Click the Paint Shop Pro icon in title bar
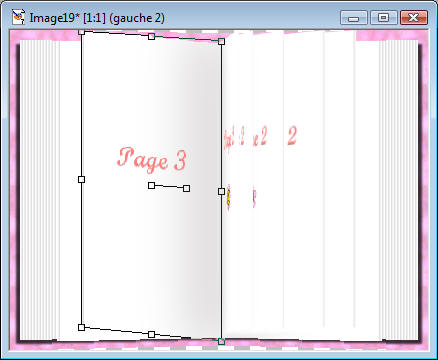Image resolution: width=438 pixels, height=360 pixels. point(18,17)
